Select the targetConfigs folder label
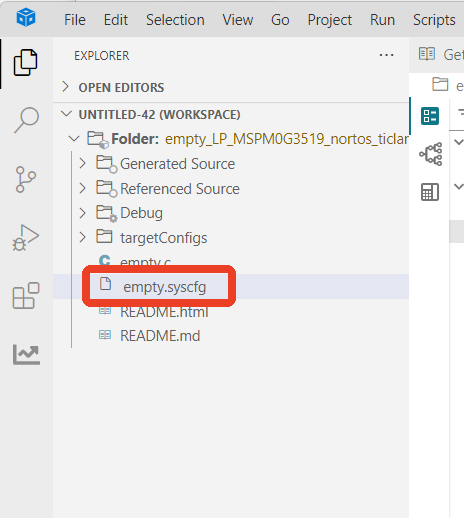This screenshot has height=518, width=464. click(x=164, y=238)
